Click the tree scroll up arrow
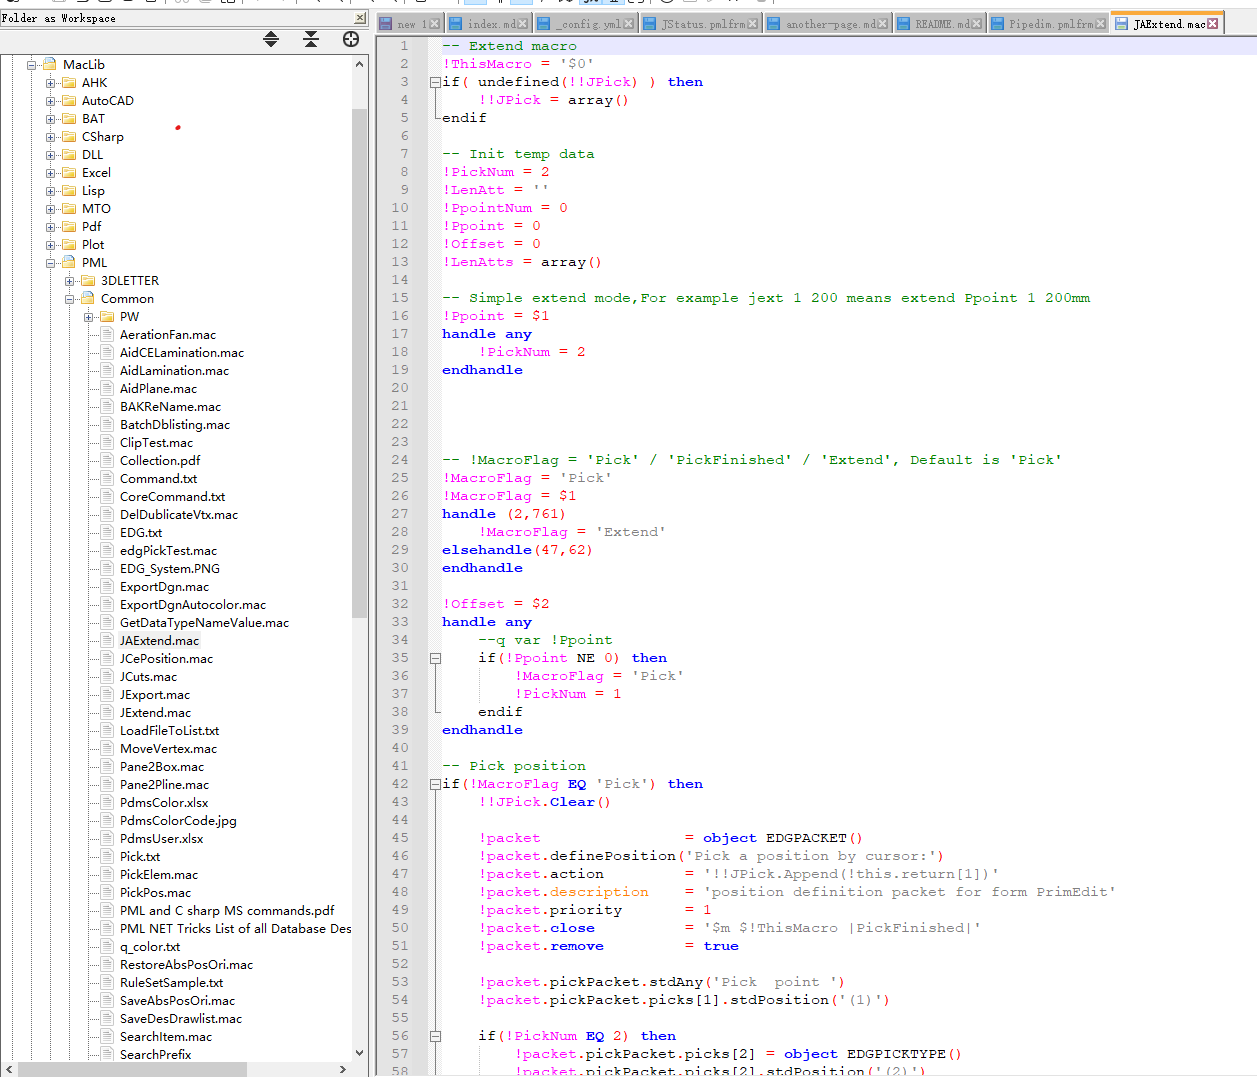The width and height of the screenshot is (1257, 1077). [359, 64]
